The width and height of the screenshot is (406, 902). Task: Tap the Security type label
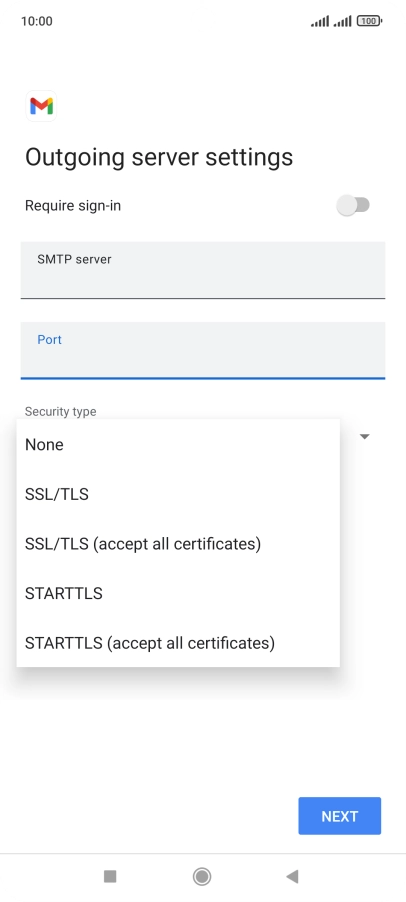[60, 411]
